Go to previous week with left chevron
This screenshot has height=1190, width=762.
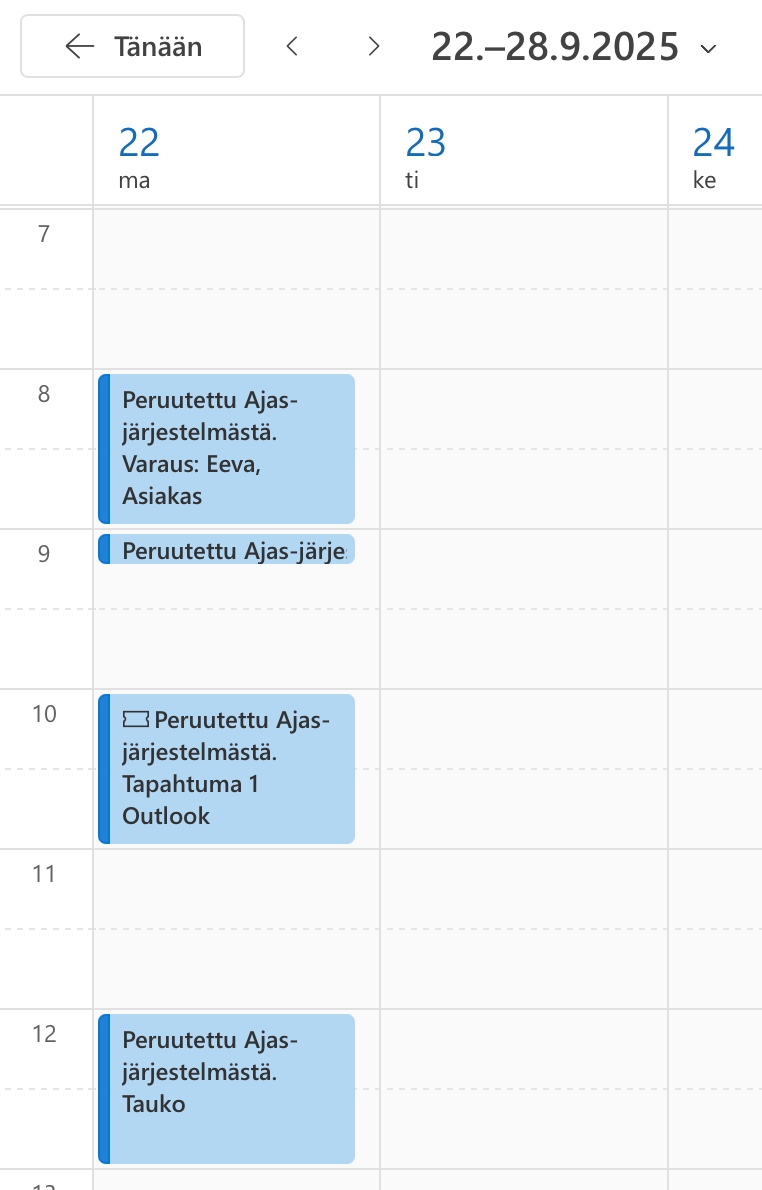(292, 46)
